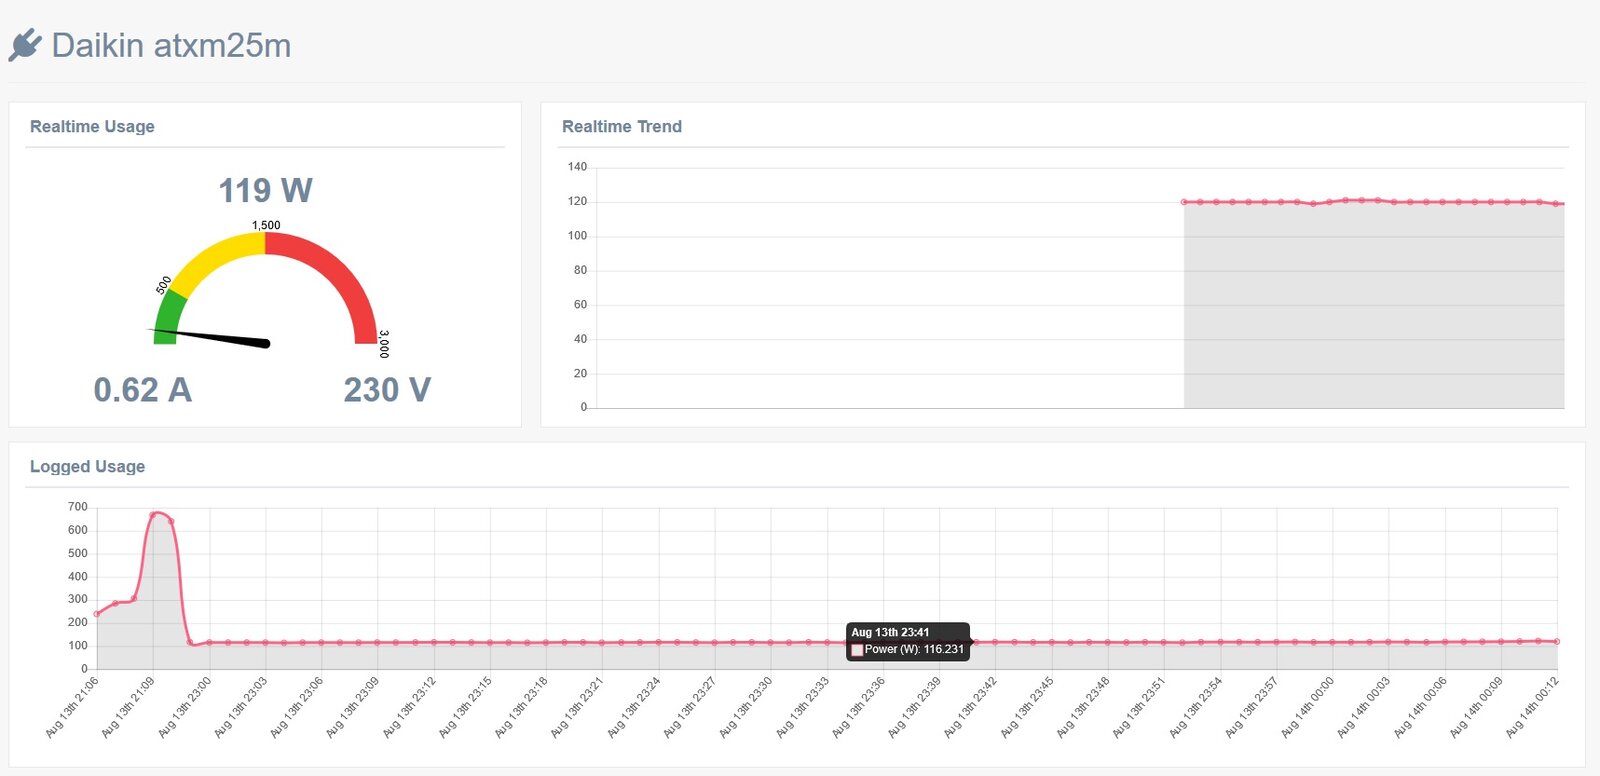Screen dimensions: 1600x776
Task: Click the last Realtime Trend data point
Action: 1556,204
